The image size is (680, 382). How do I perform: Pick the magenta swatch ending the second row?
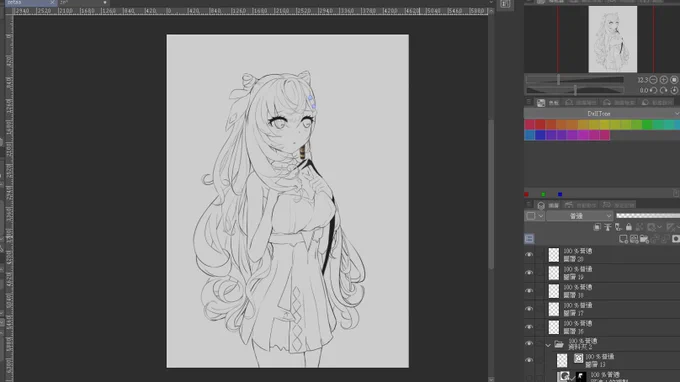[605, 135]
